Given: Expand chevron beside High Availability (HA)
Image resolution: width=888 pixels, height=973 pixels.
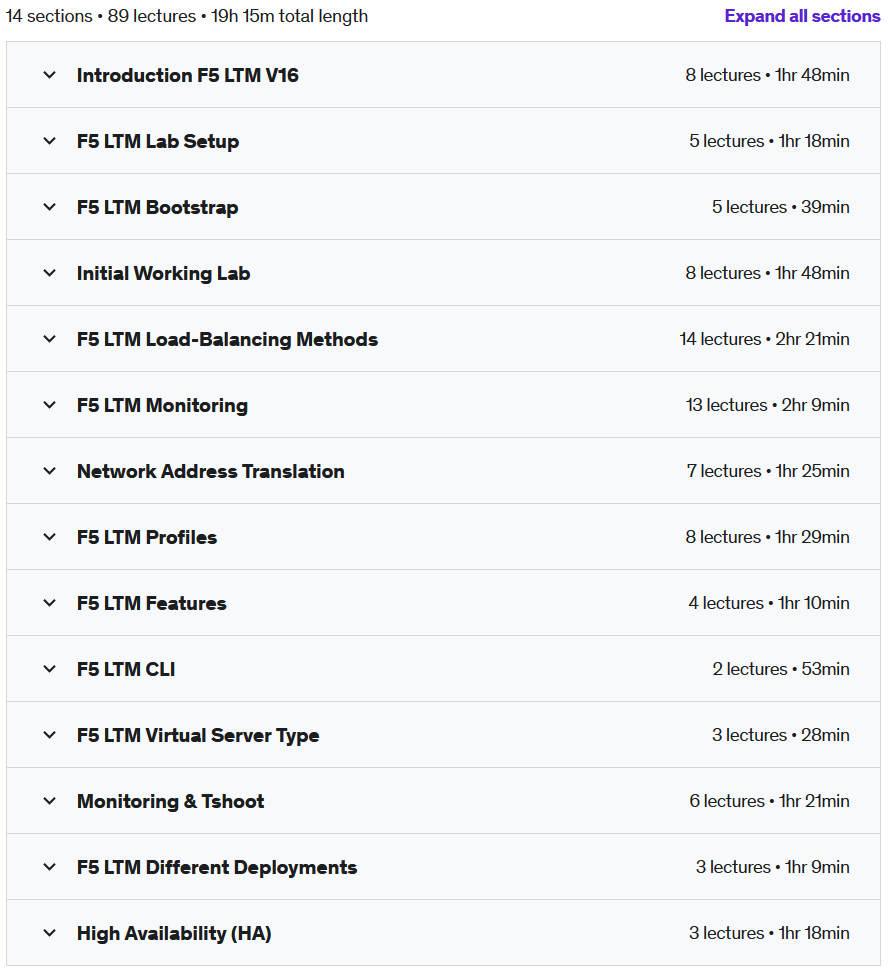Looking at the screenshot, I should [x=50, y=933].
